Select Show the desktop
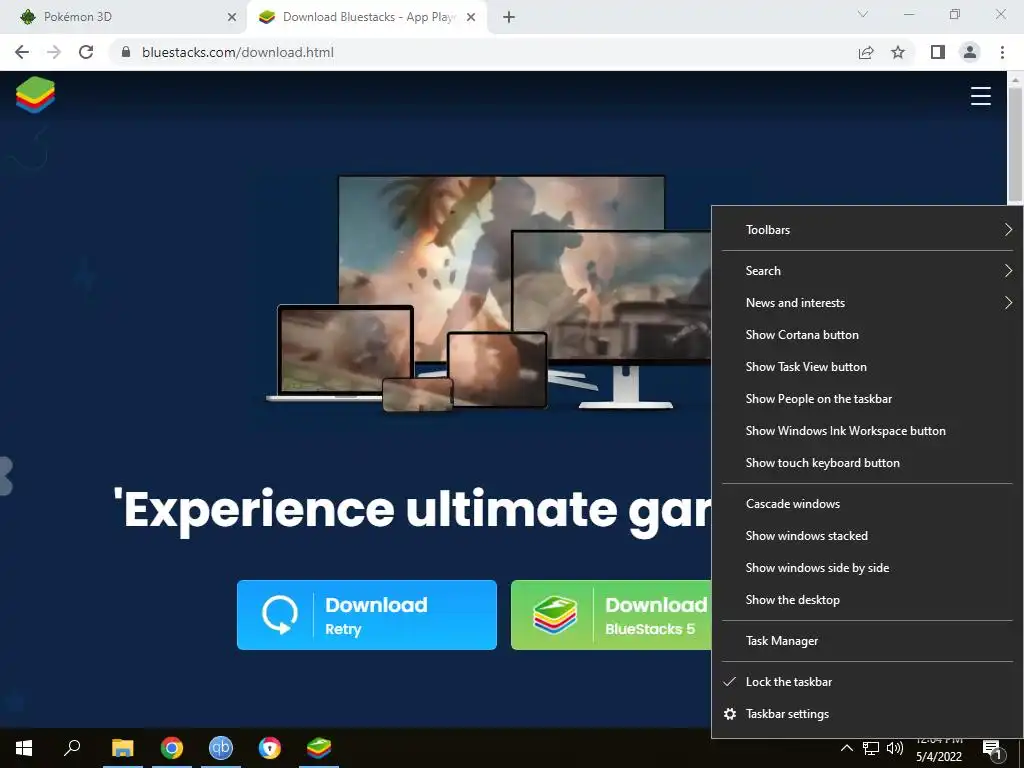This screenshot has width=1024, height=768. point(867,600)
